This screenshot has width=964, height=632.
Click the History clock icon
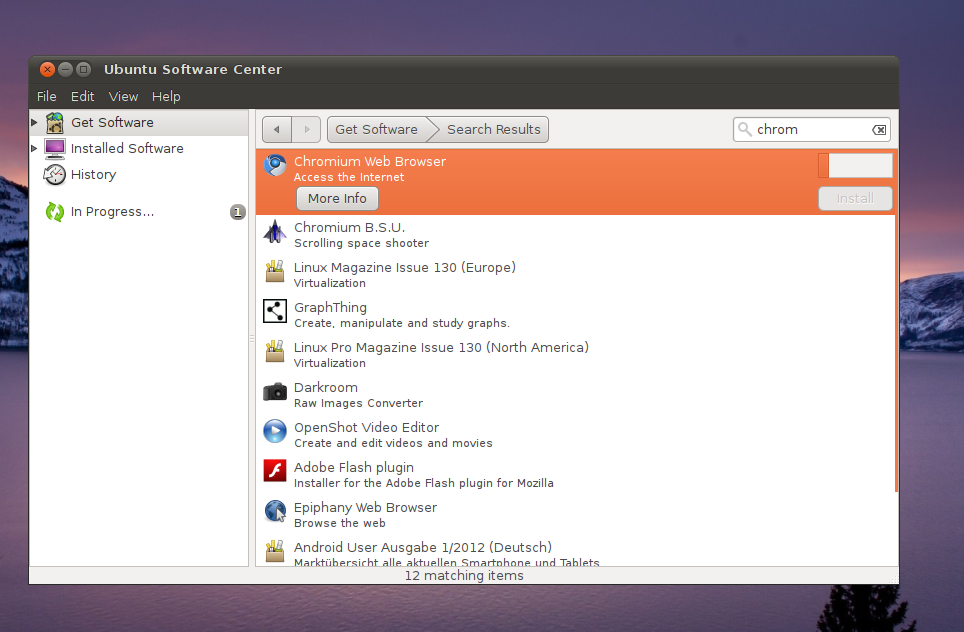coord(55,175)
